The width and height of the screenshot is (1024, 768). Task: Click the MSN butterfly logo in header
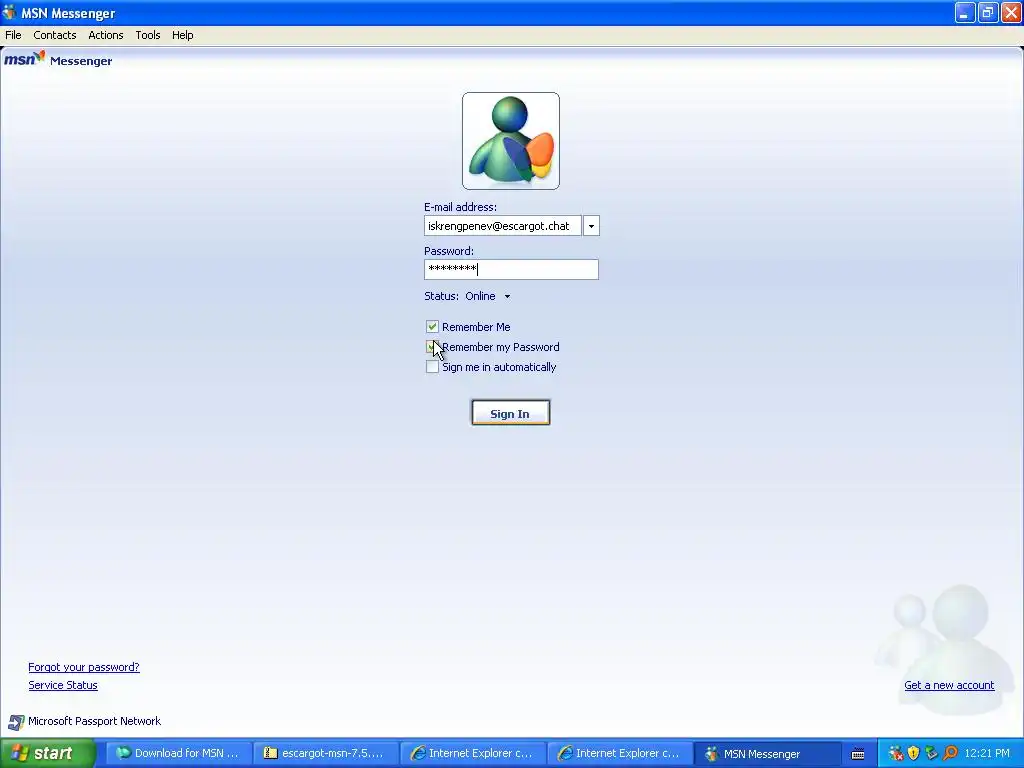tap(25, 59)
